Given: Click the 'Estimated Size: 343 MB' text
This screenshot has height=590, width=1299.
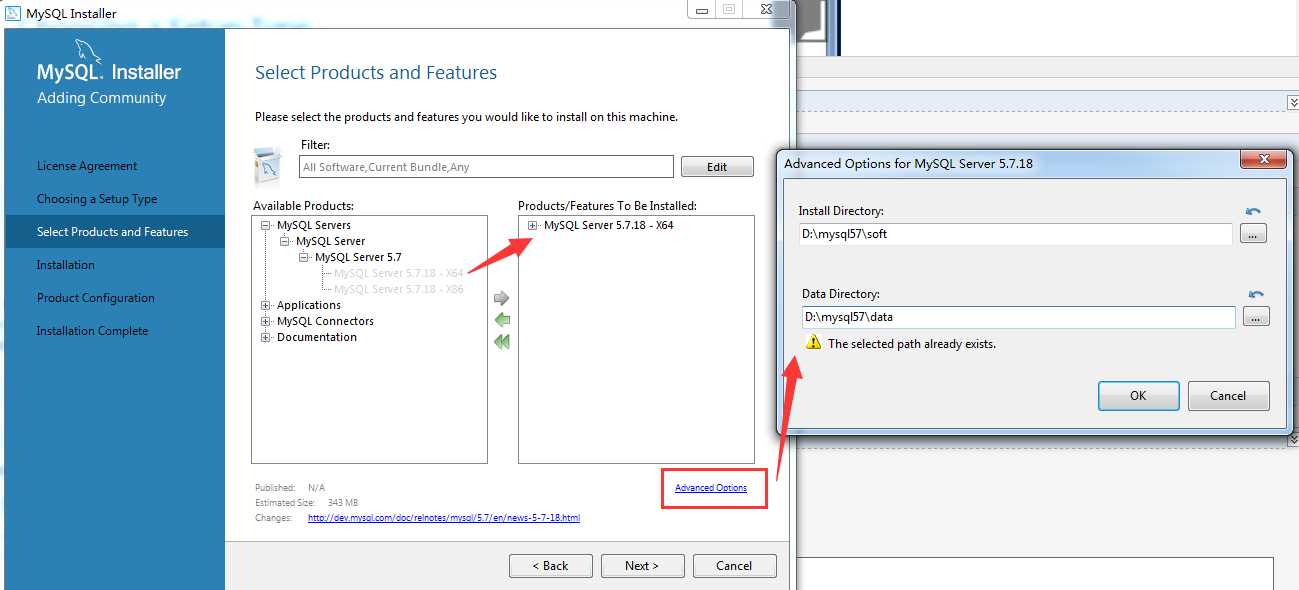Looking at the screenshot, I should tap(307, 503).
